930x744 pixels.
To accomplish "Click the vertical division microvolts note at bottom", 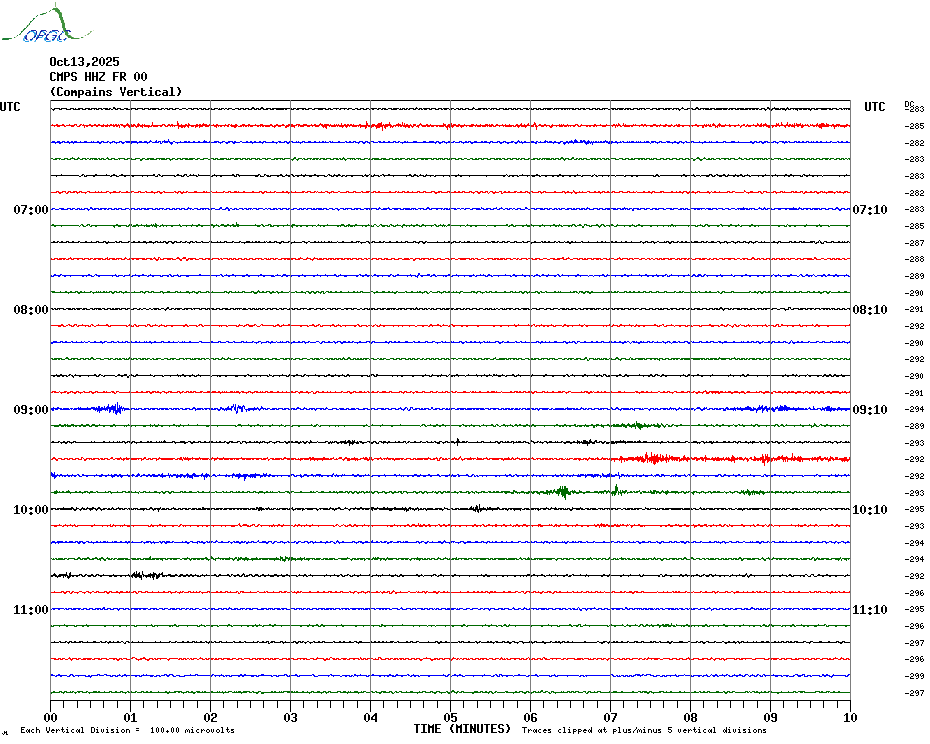I will 127,731.
